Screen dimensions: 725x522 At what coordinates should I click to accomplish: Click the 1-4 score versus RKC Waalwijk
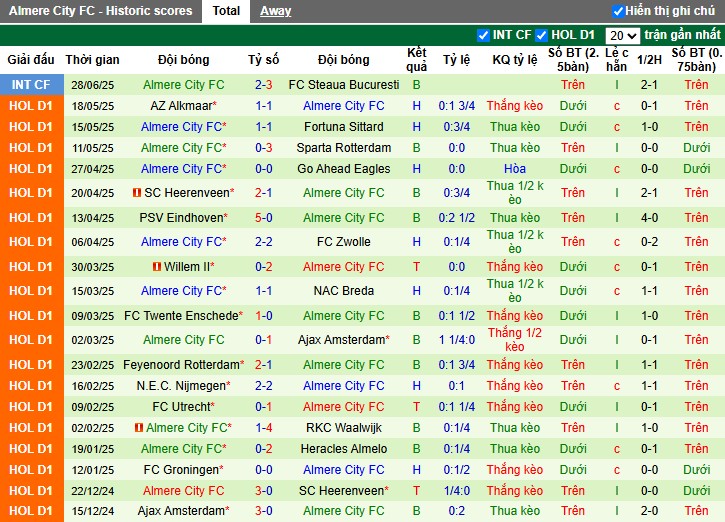264,428
